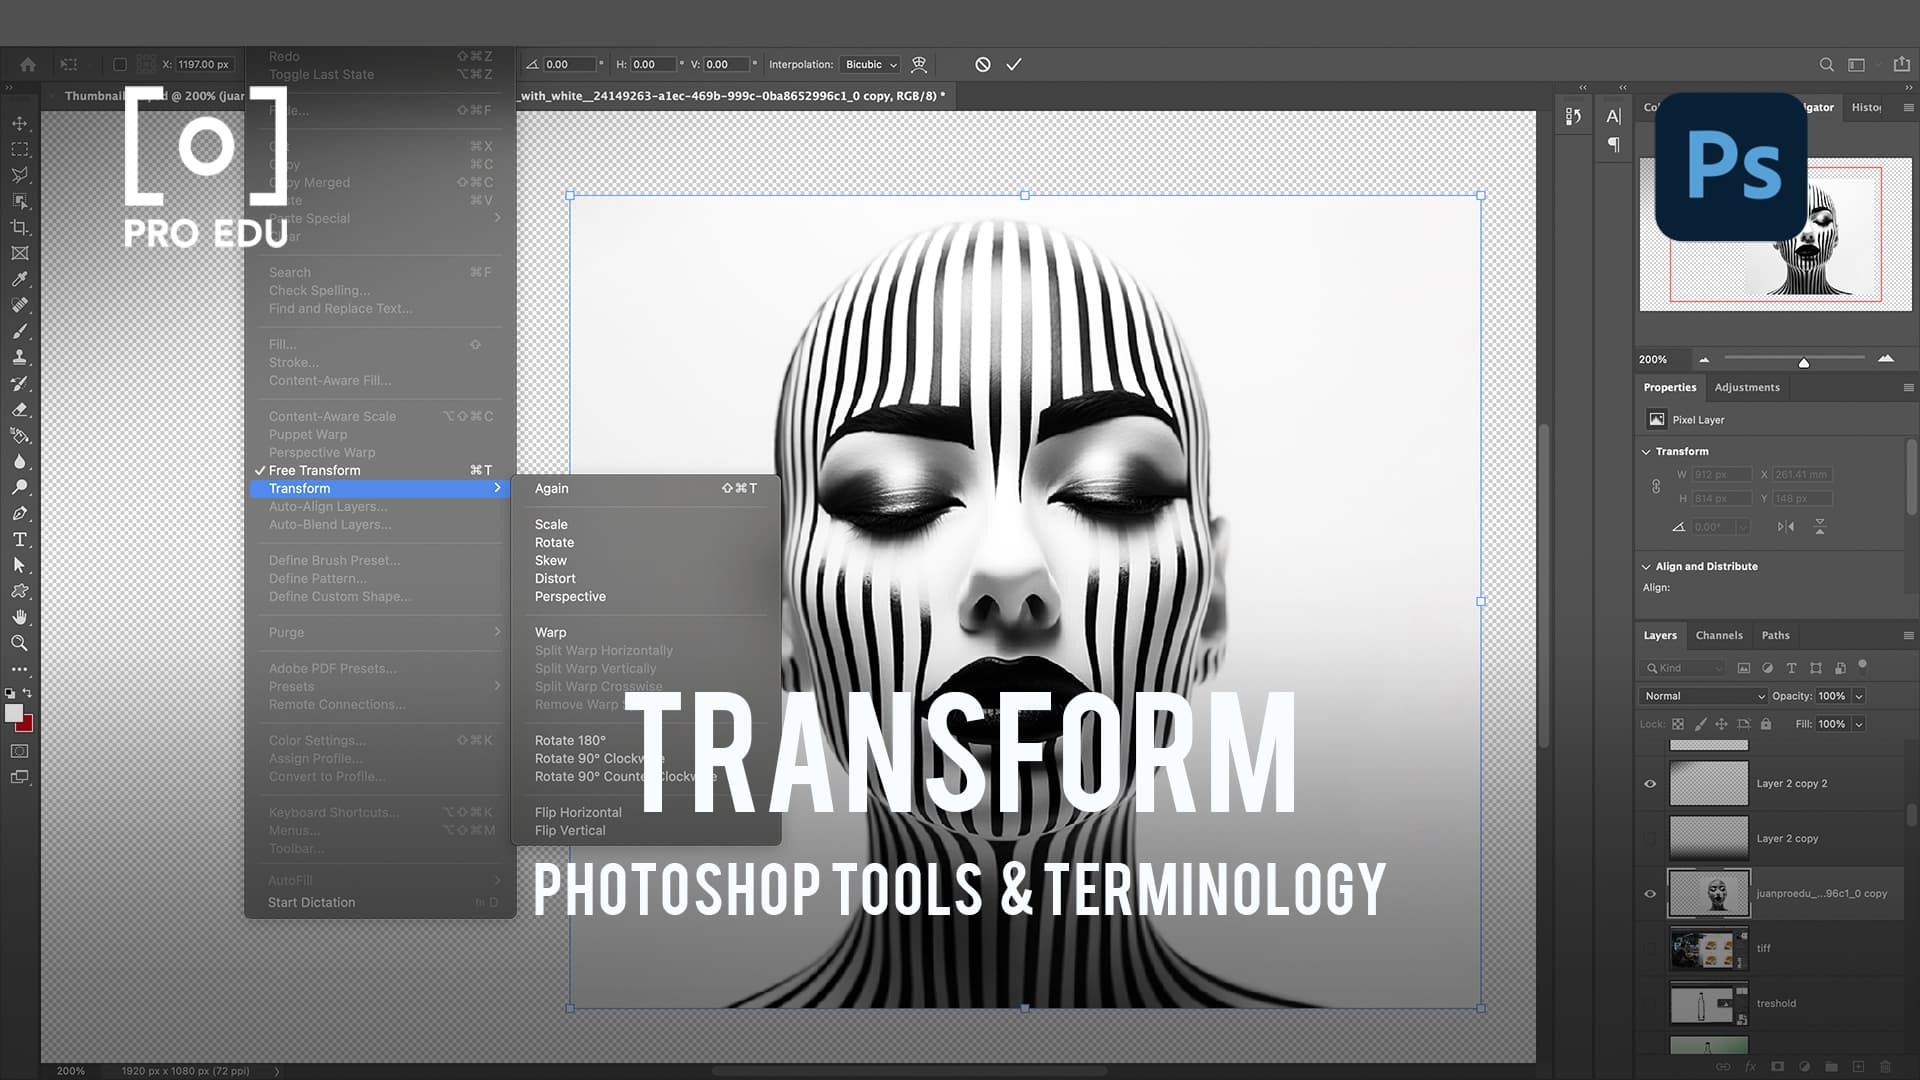This screenshot has height=1080, width=1920.
Task: Open the Interpolation dropdown
Action: coord(868,64)
